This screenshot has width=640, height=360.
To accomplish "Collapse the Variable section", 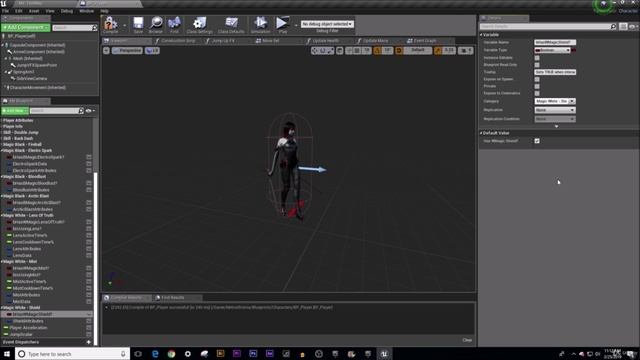I will tap(481, 35).
